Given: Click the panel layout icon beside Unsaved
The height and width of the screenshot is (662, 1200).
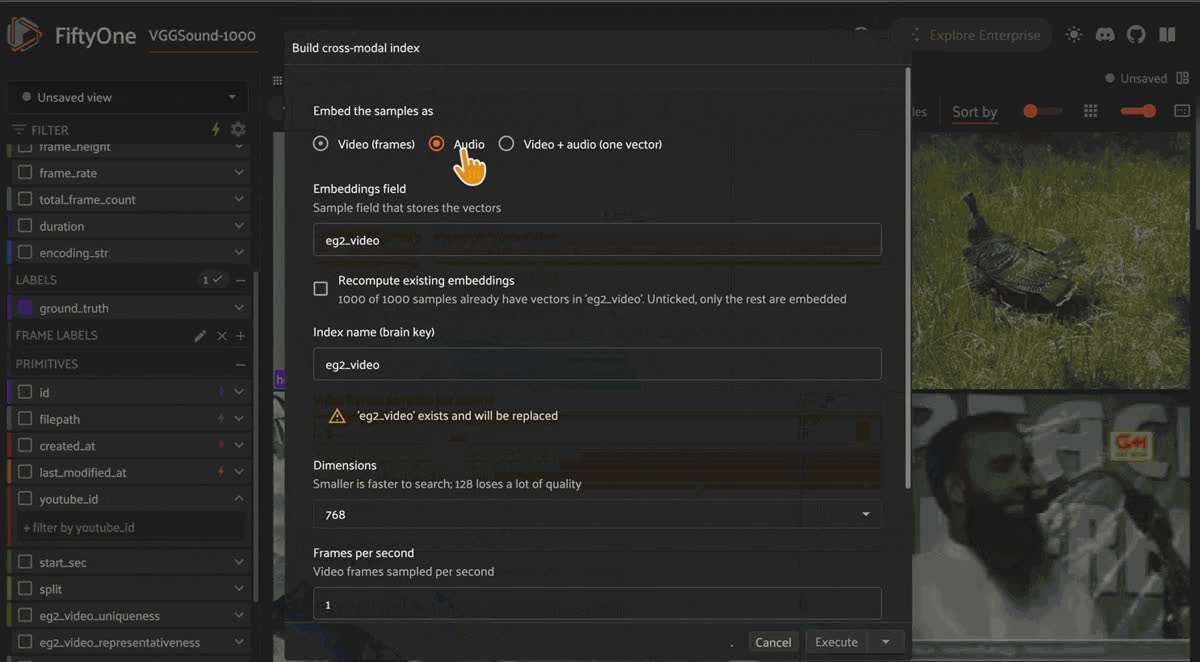Looking at the screenshot, I should (1181, 78).
